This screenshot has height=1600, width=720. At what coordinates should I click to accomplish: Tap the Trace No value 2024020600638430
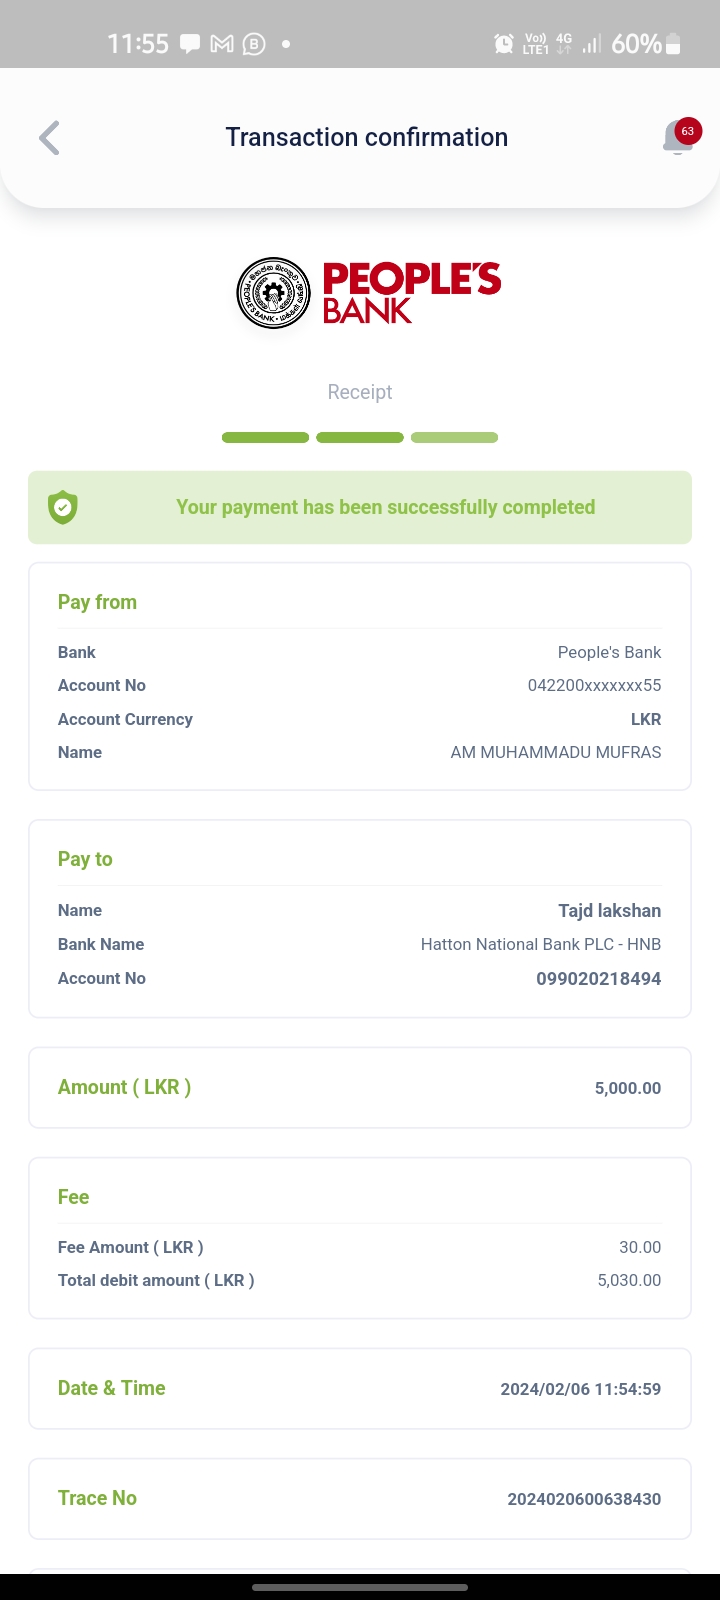(584, 1499)
